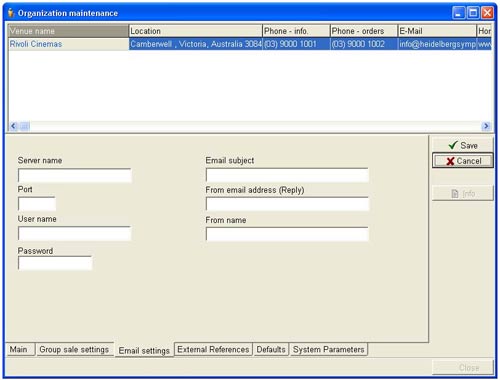Click the E-Mail column header
The height and width of the screenshot is (380, 500).
tap(437, 31)
